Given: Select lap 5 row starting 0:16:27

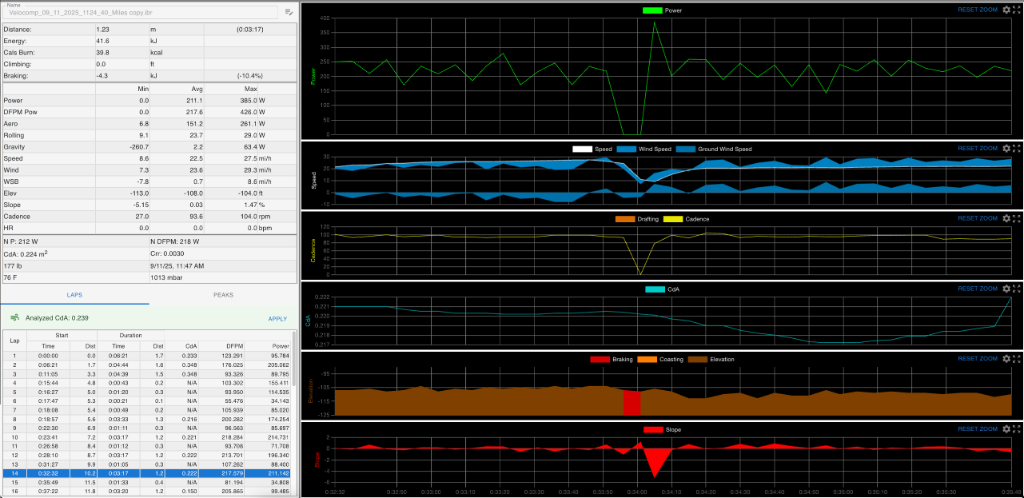Looking at the screenshot, I should pyautogui.click(x=149, y=391).
